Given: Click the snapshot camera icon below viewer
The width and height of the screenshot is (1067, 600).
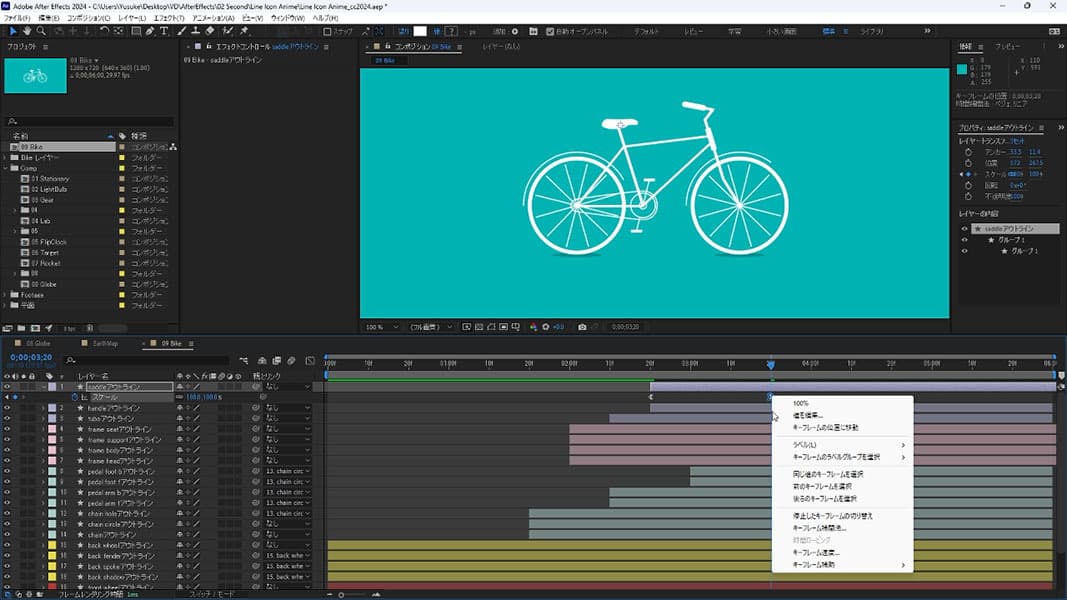Looking at the screenshot, I should pos(582,327).
